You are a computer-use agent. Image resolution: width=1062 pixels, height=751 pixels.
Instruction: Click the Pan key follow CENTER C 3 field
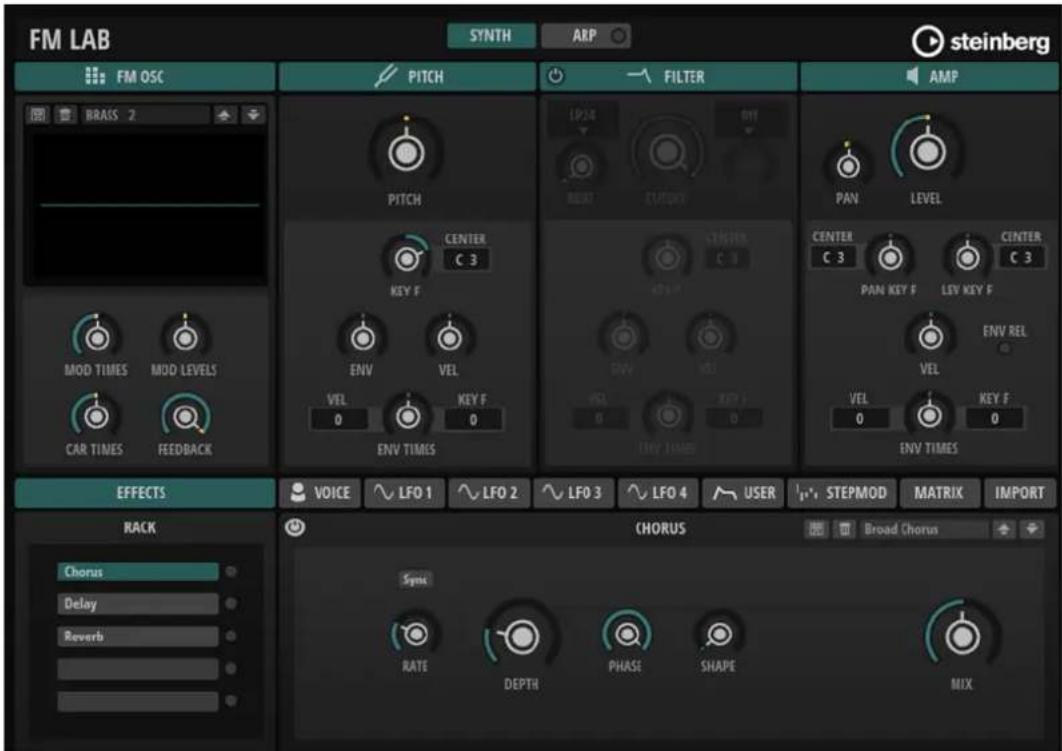coord(834,258)
